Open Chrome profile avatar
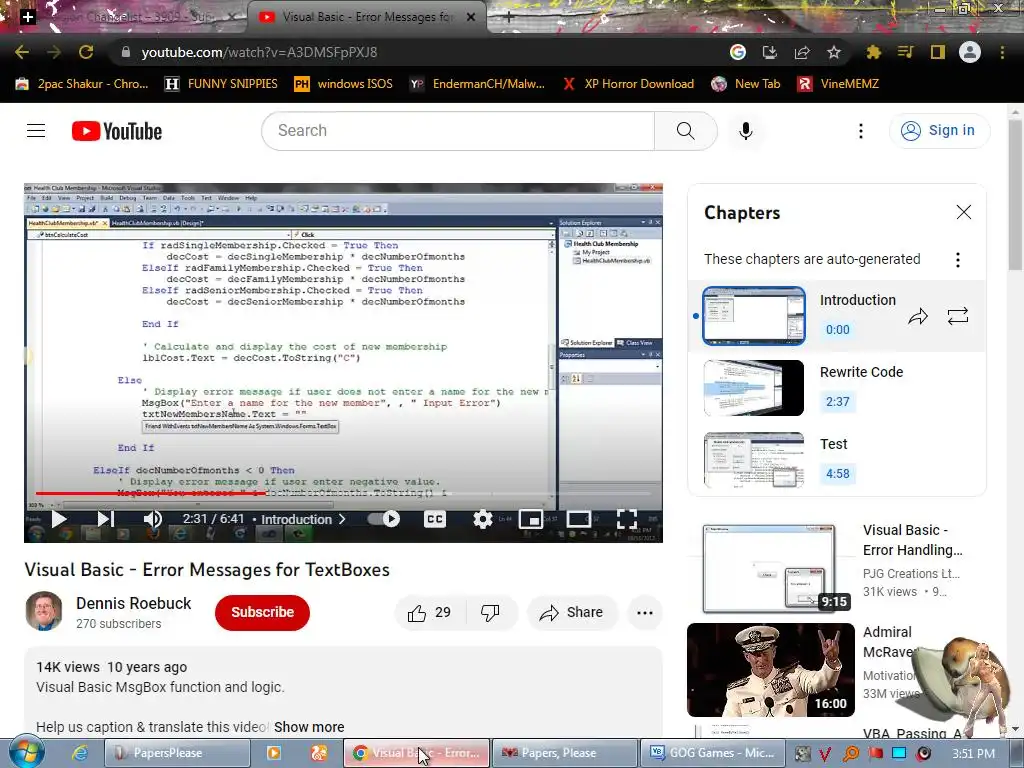Screen dimensions: 1024x768 click(970, 52)
